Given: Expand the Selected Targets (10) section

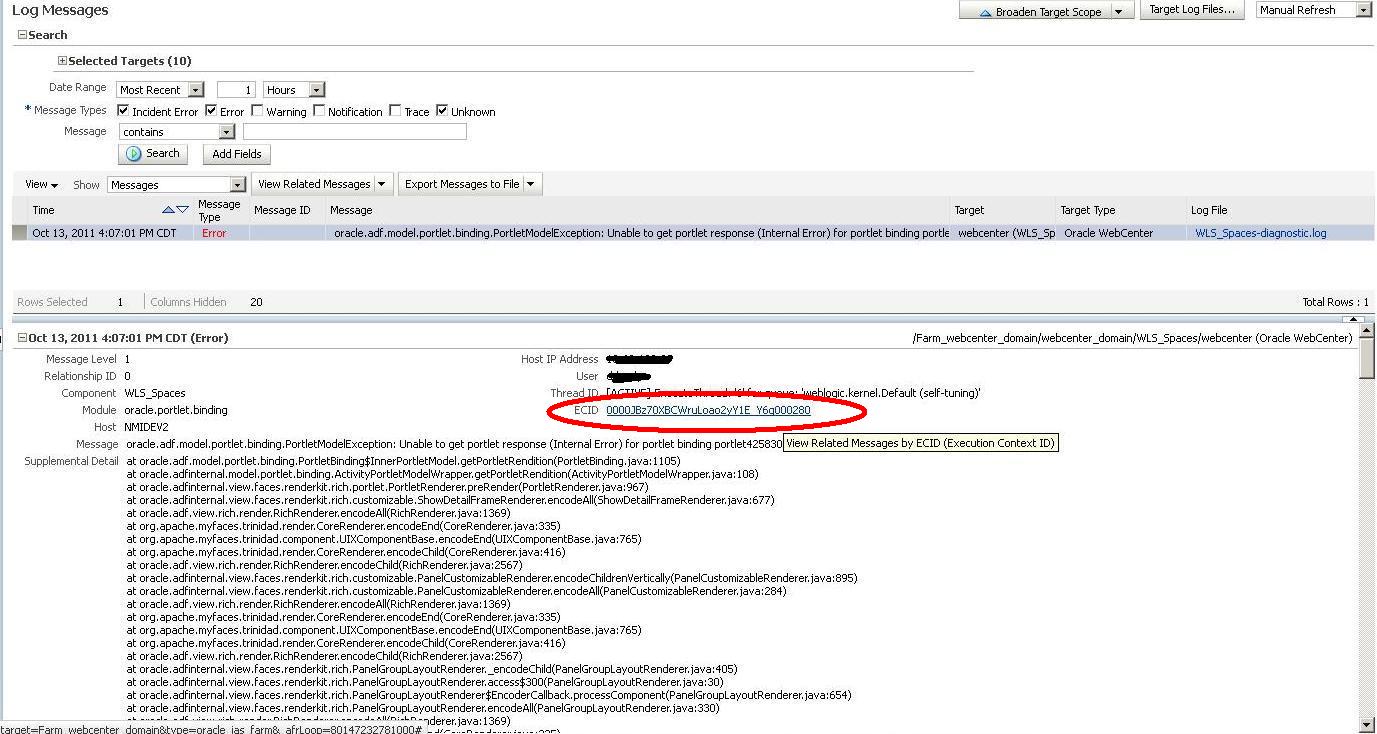Looking at the screenshot, I should 61,60.
